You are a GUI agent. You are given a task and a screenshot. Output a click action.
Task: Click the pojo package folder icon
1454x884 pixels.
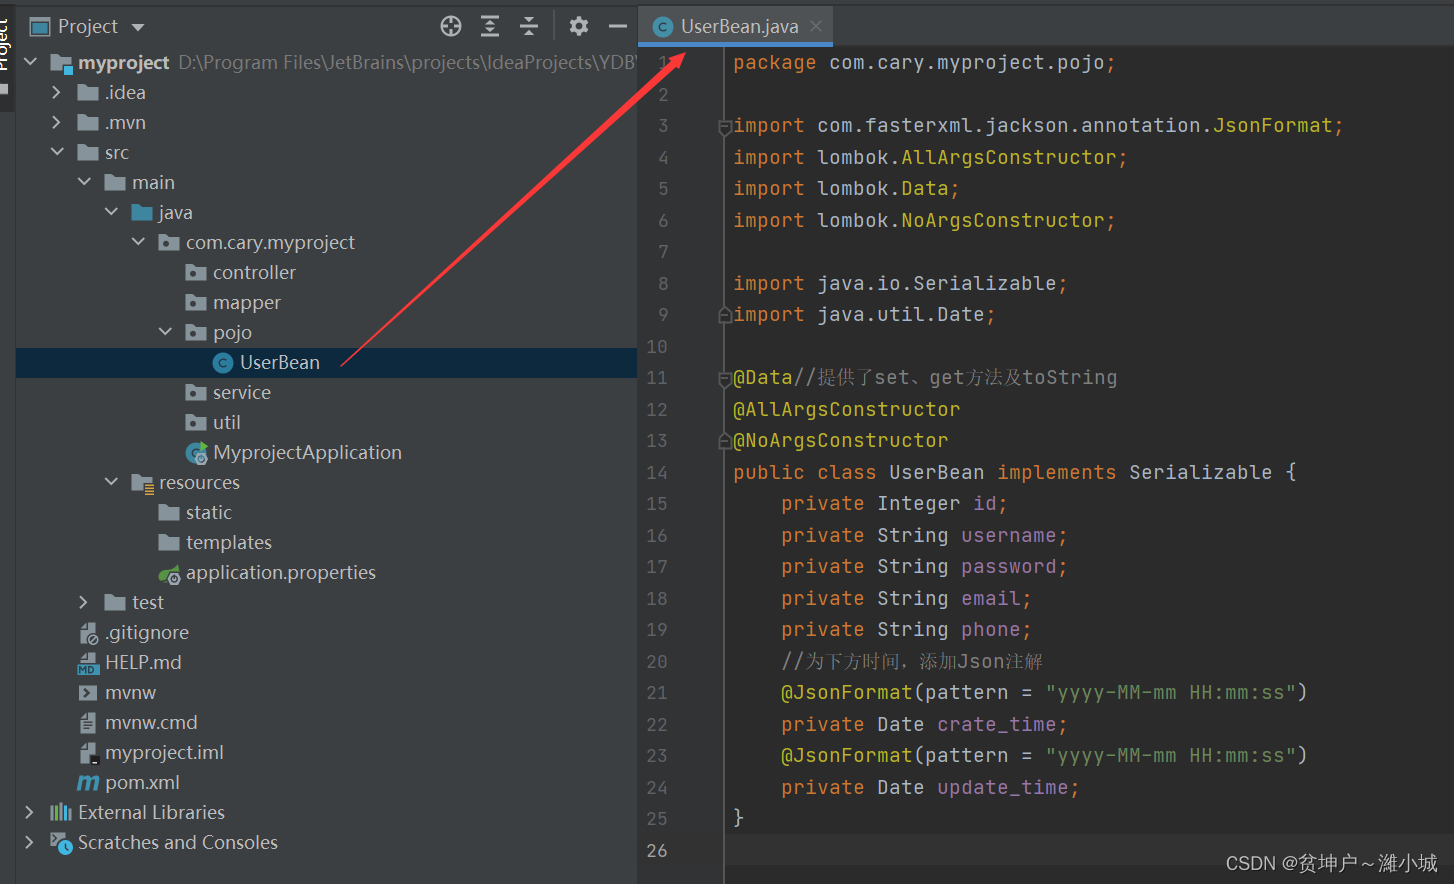[196, 332]
